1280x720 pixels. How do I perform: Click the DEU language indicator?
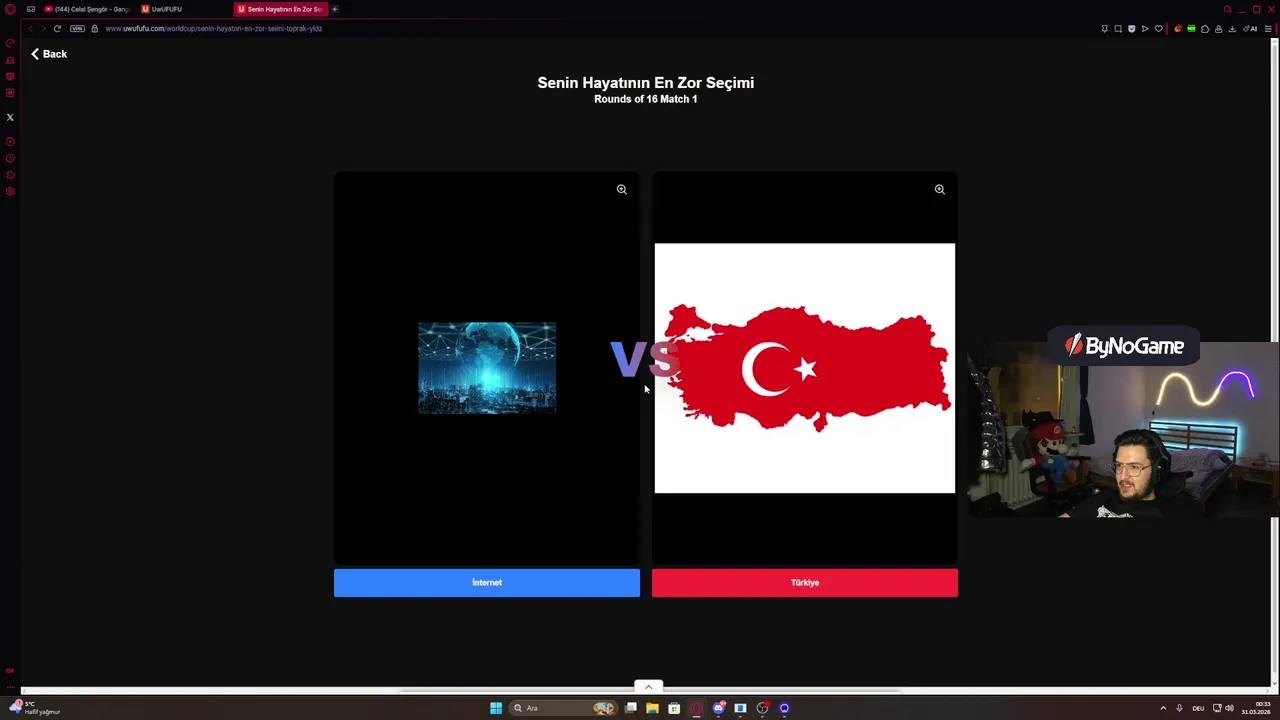[1198, 708]
